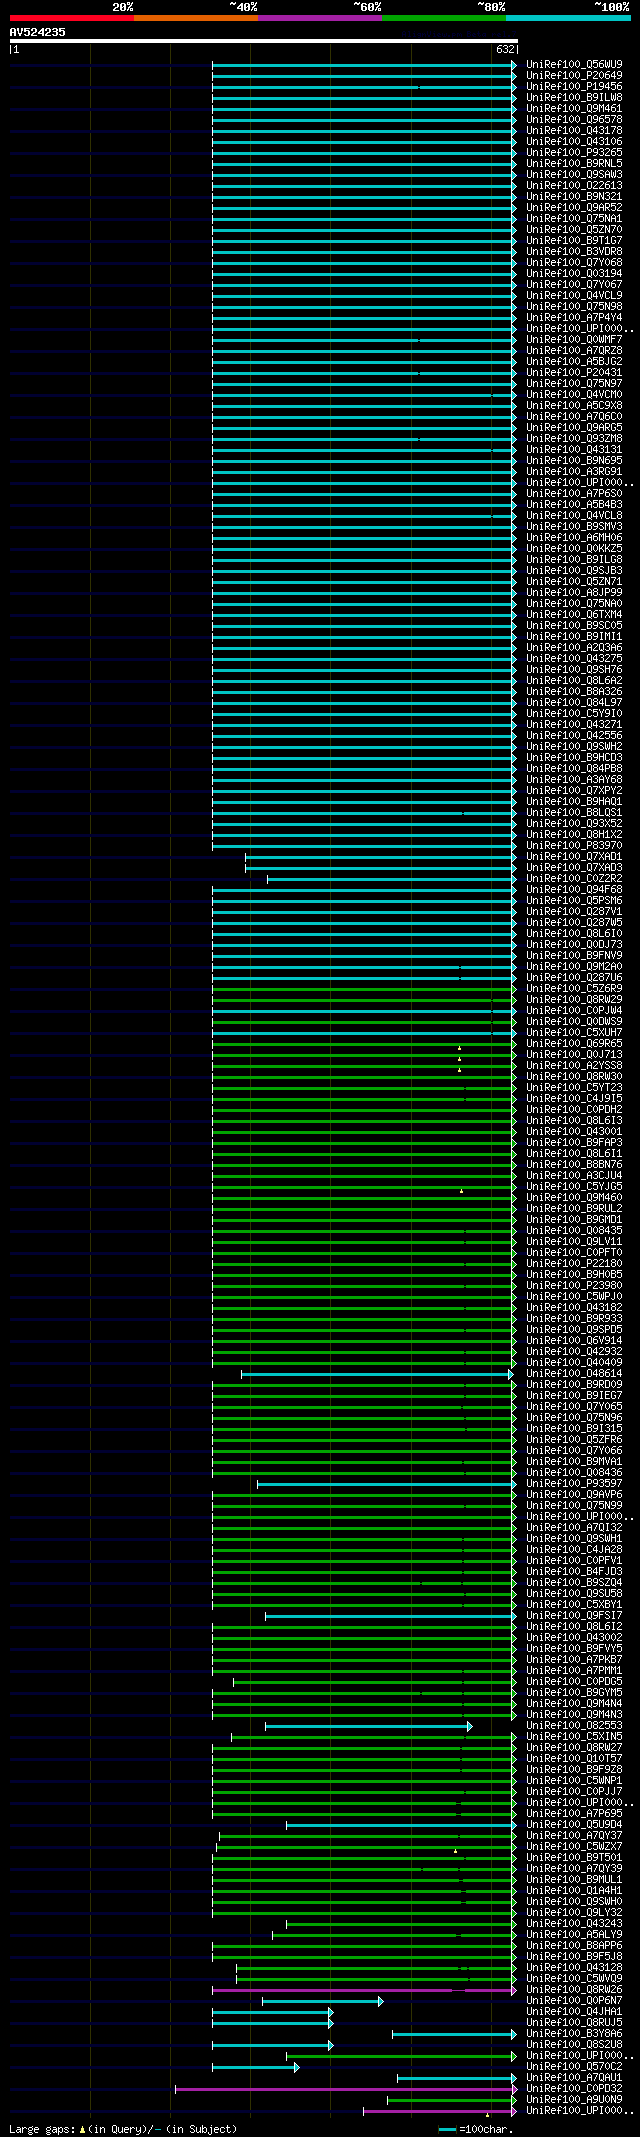640x2137 pixels.
Task: Click UniRef100_Q0P6N7 label
Action: coord(574,2000)
